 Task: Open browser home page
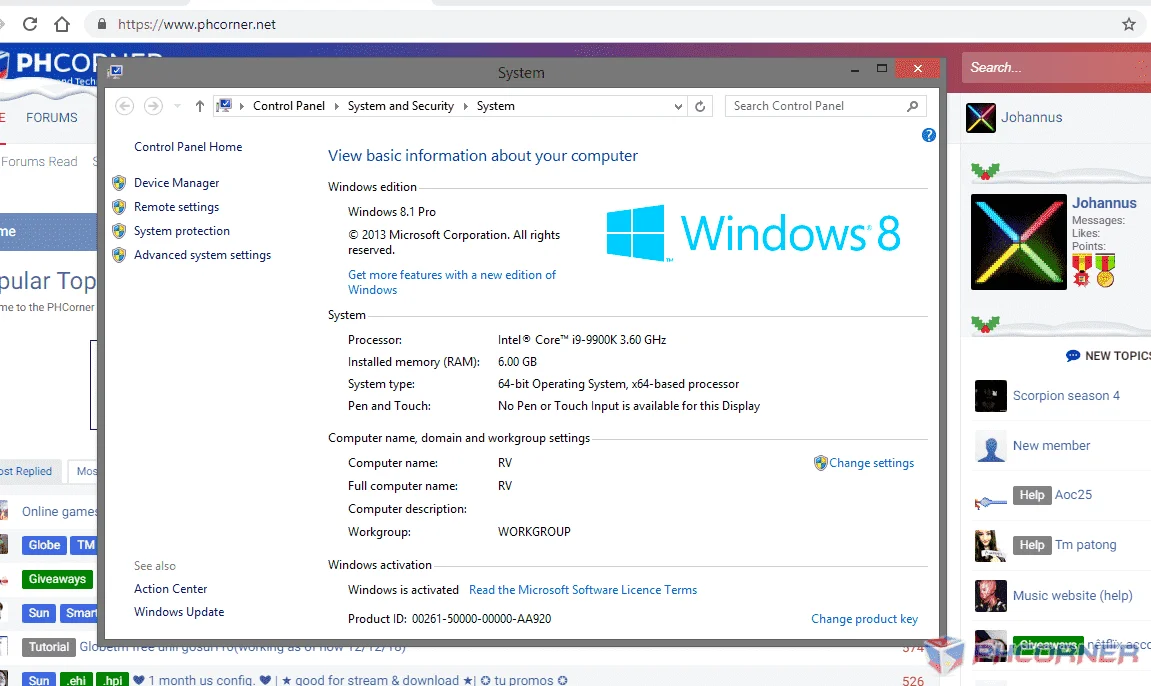[x=62, y=24]
